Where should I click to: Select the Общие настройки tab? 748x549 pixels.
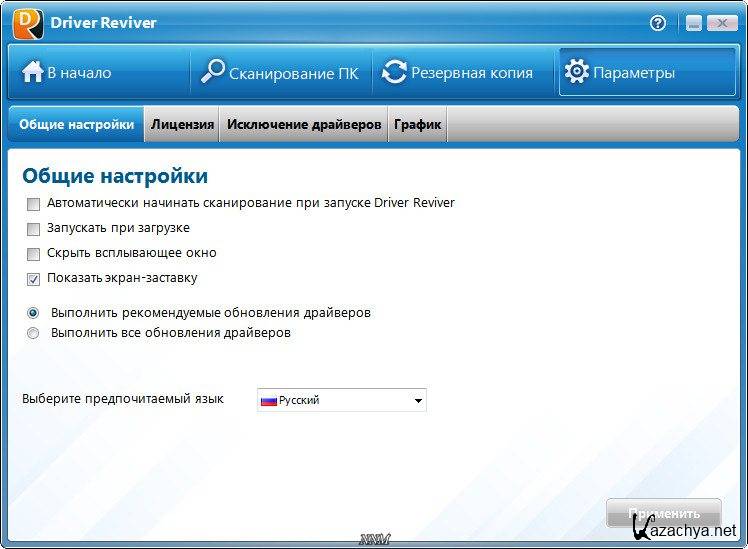coord(76,125)
